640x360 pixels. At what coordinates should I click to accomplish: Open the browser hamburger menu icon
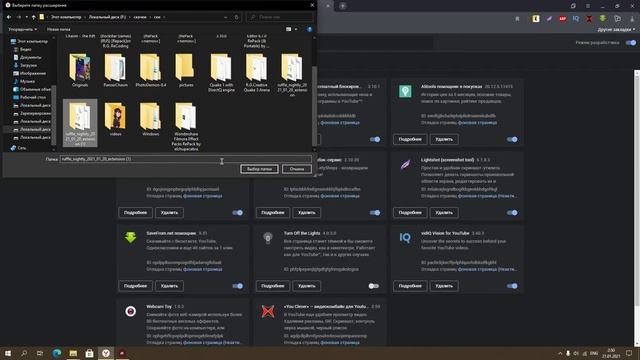[588, 6]
